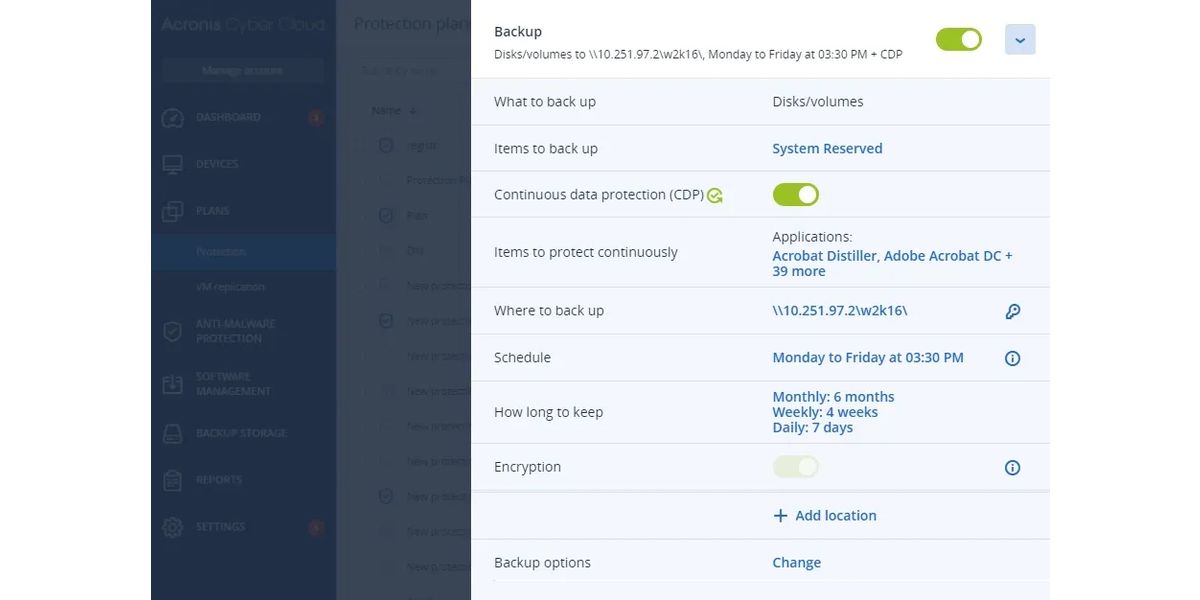
Task: Click the Software Management icon
Action: [x=173, y=384]
